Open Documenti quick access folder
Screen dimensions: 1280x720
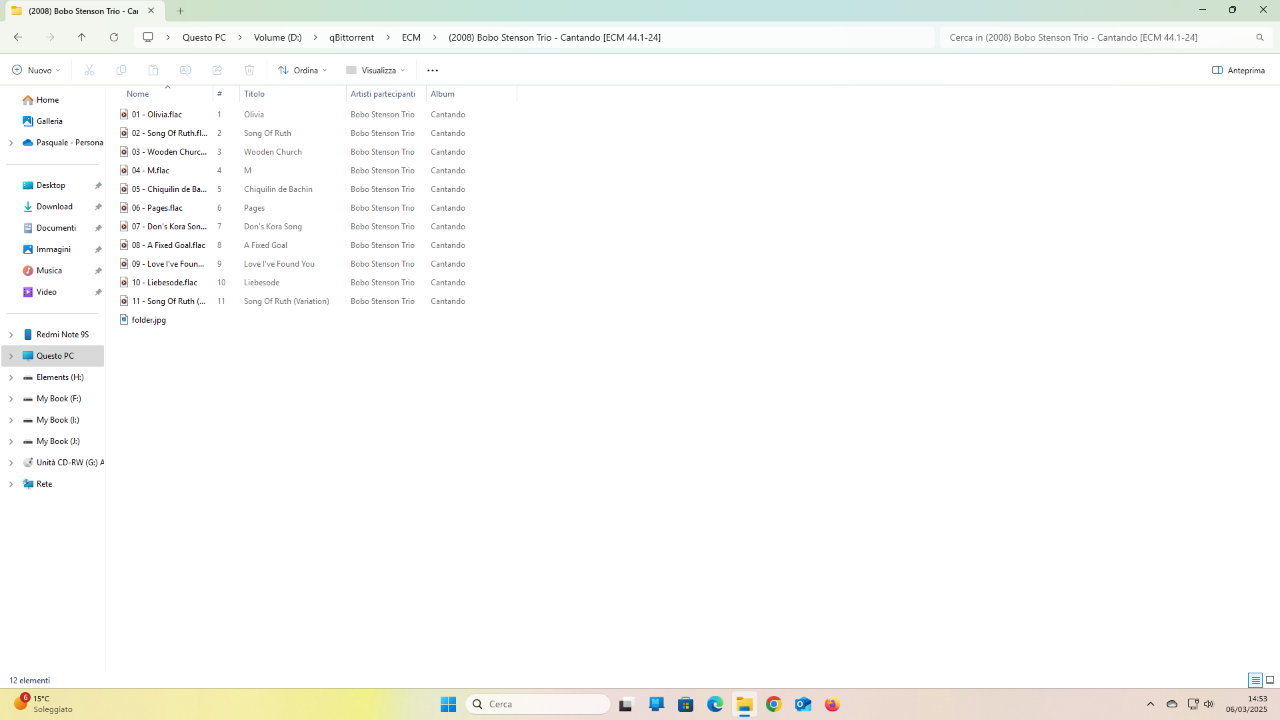click(56, 228)
